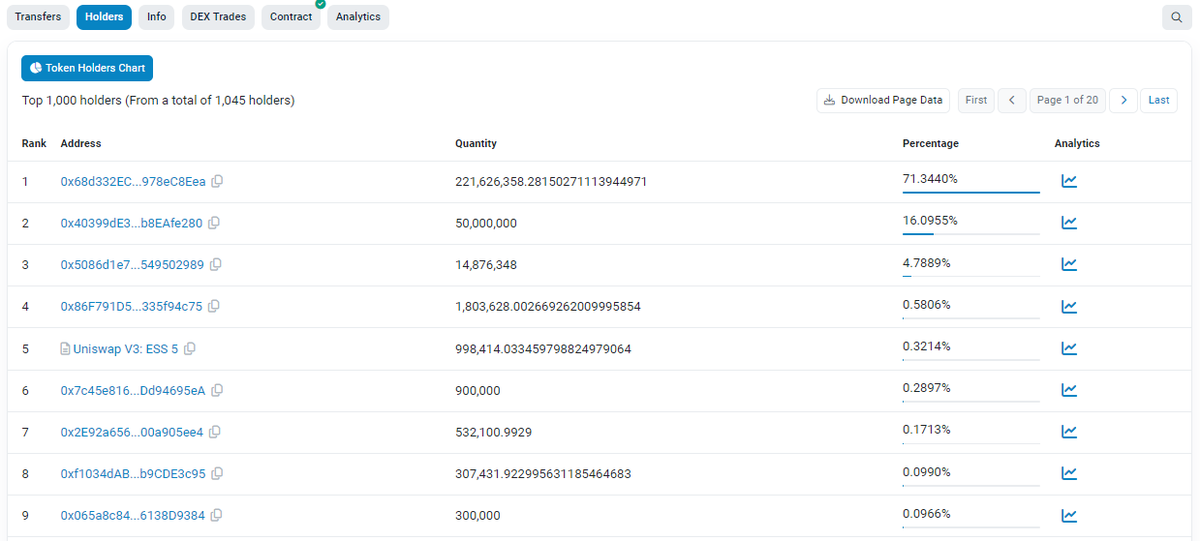Screen dimensions: 1200x541
Task: Open the verified Contract tab
Action: coord(291,17)
